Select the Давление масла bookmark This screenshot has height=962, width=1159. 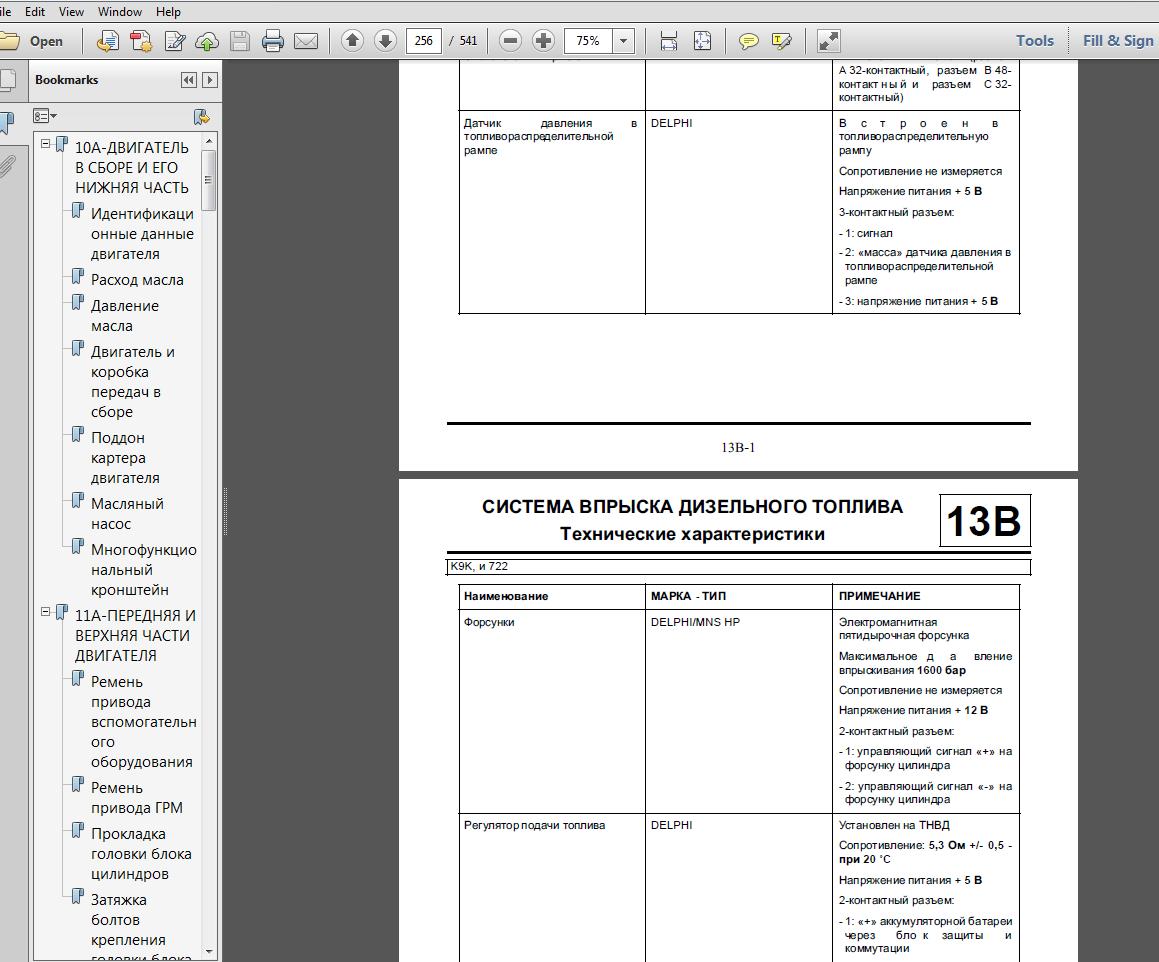pyautogui.click(x=124, y=316)
